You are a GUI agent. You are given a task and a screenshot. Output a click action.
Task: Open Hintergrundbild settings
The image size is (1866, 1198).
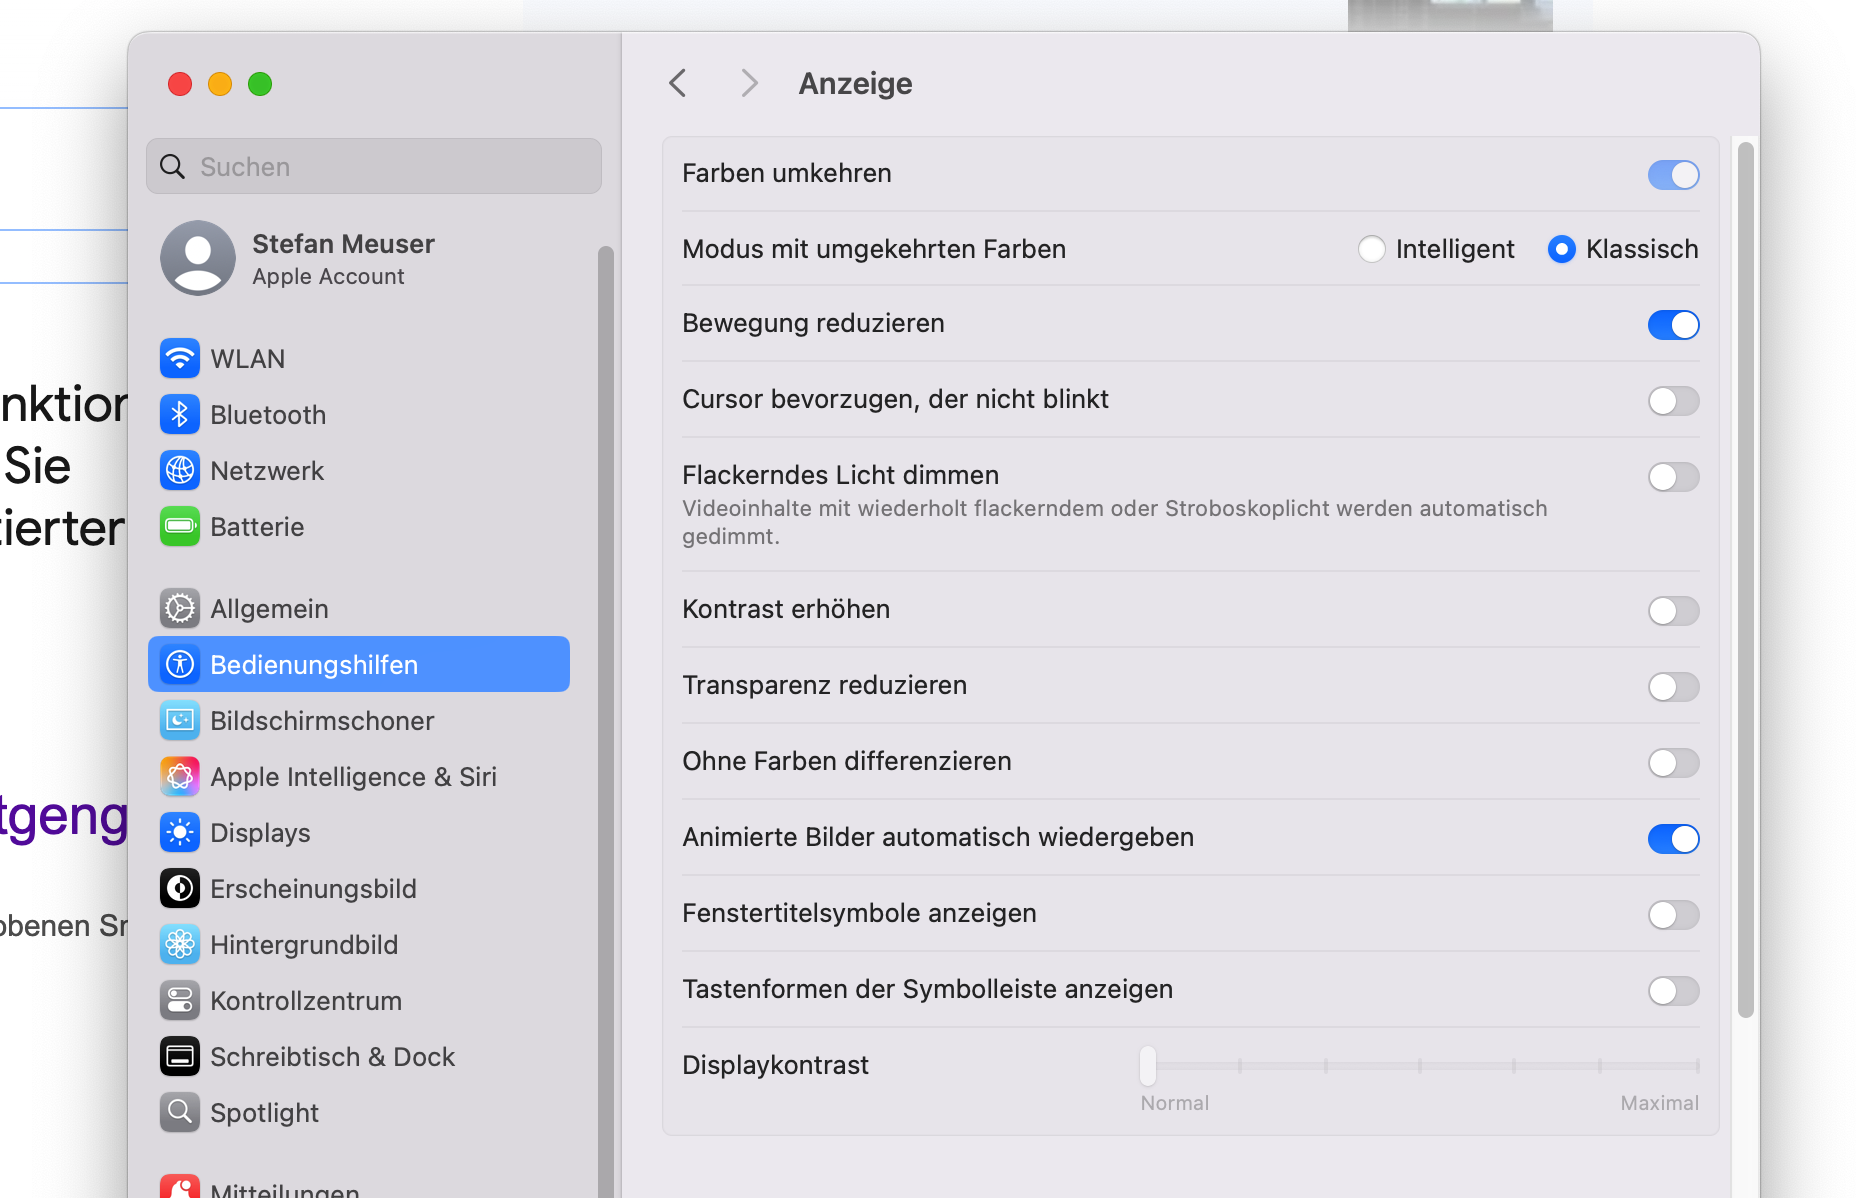pos(359,944)
